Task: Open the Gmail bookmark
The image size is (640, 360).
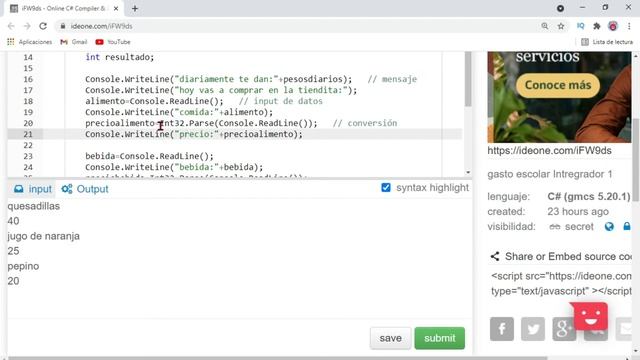Action: (x=74, y=42)
